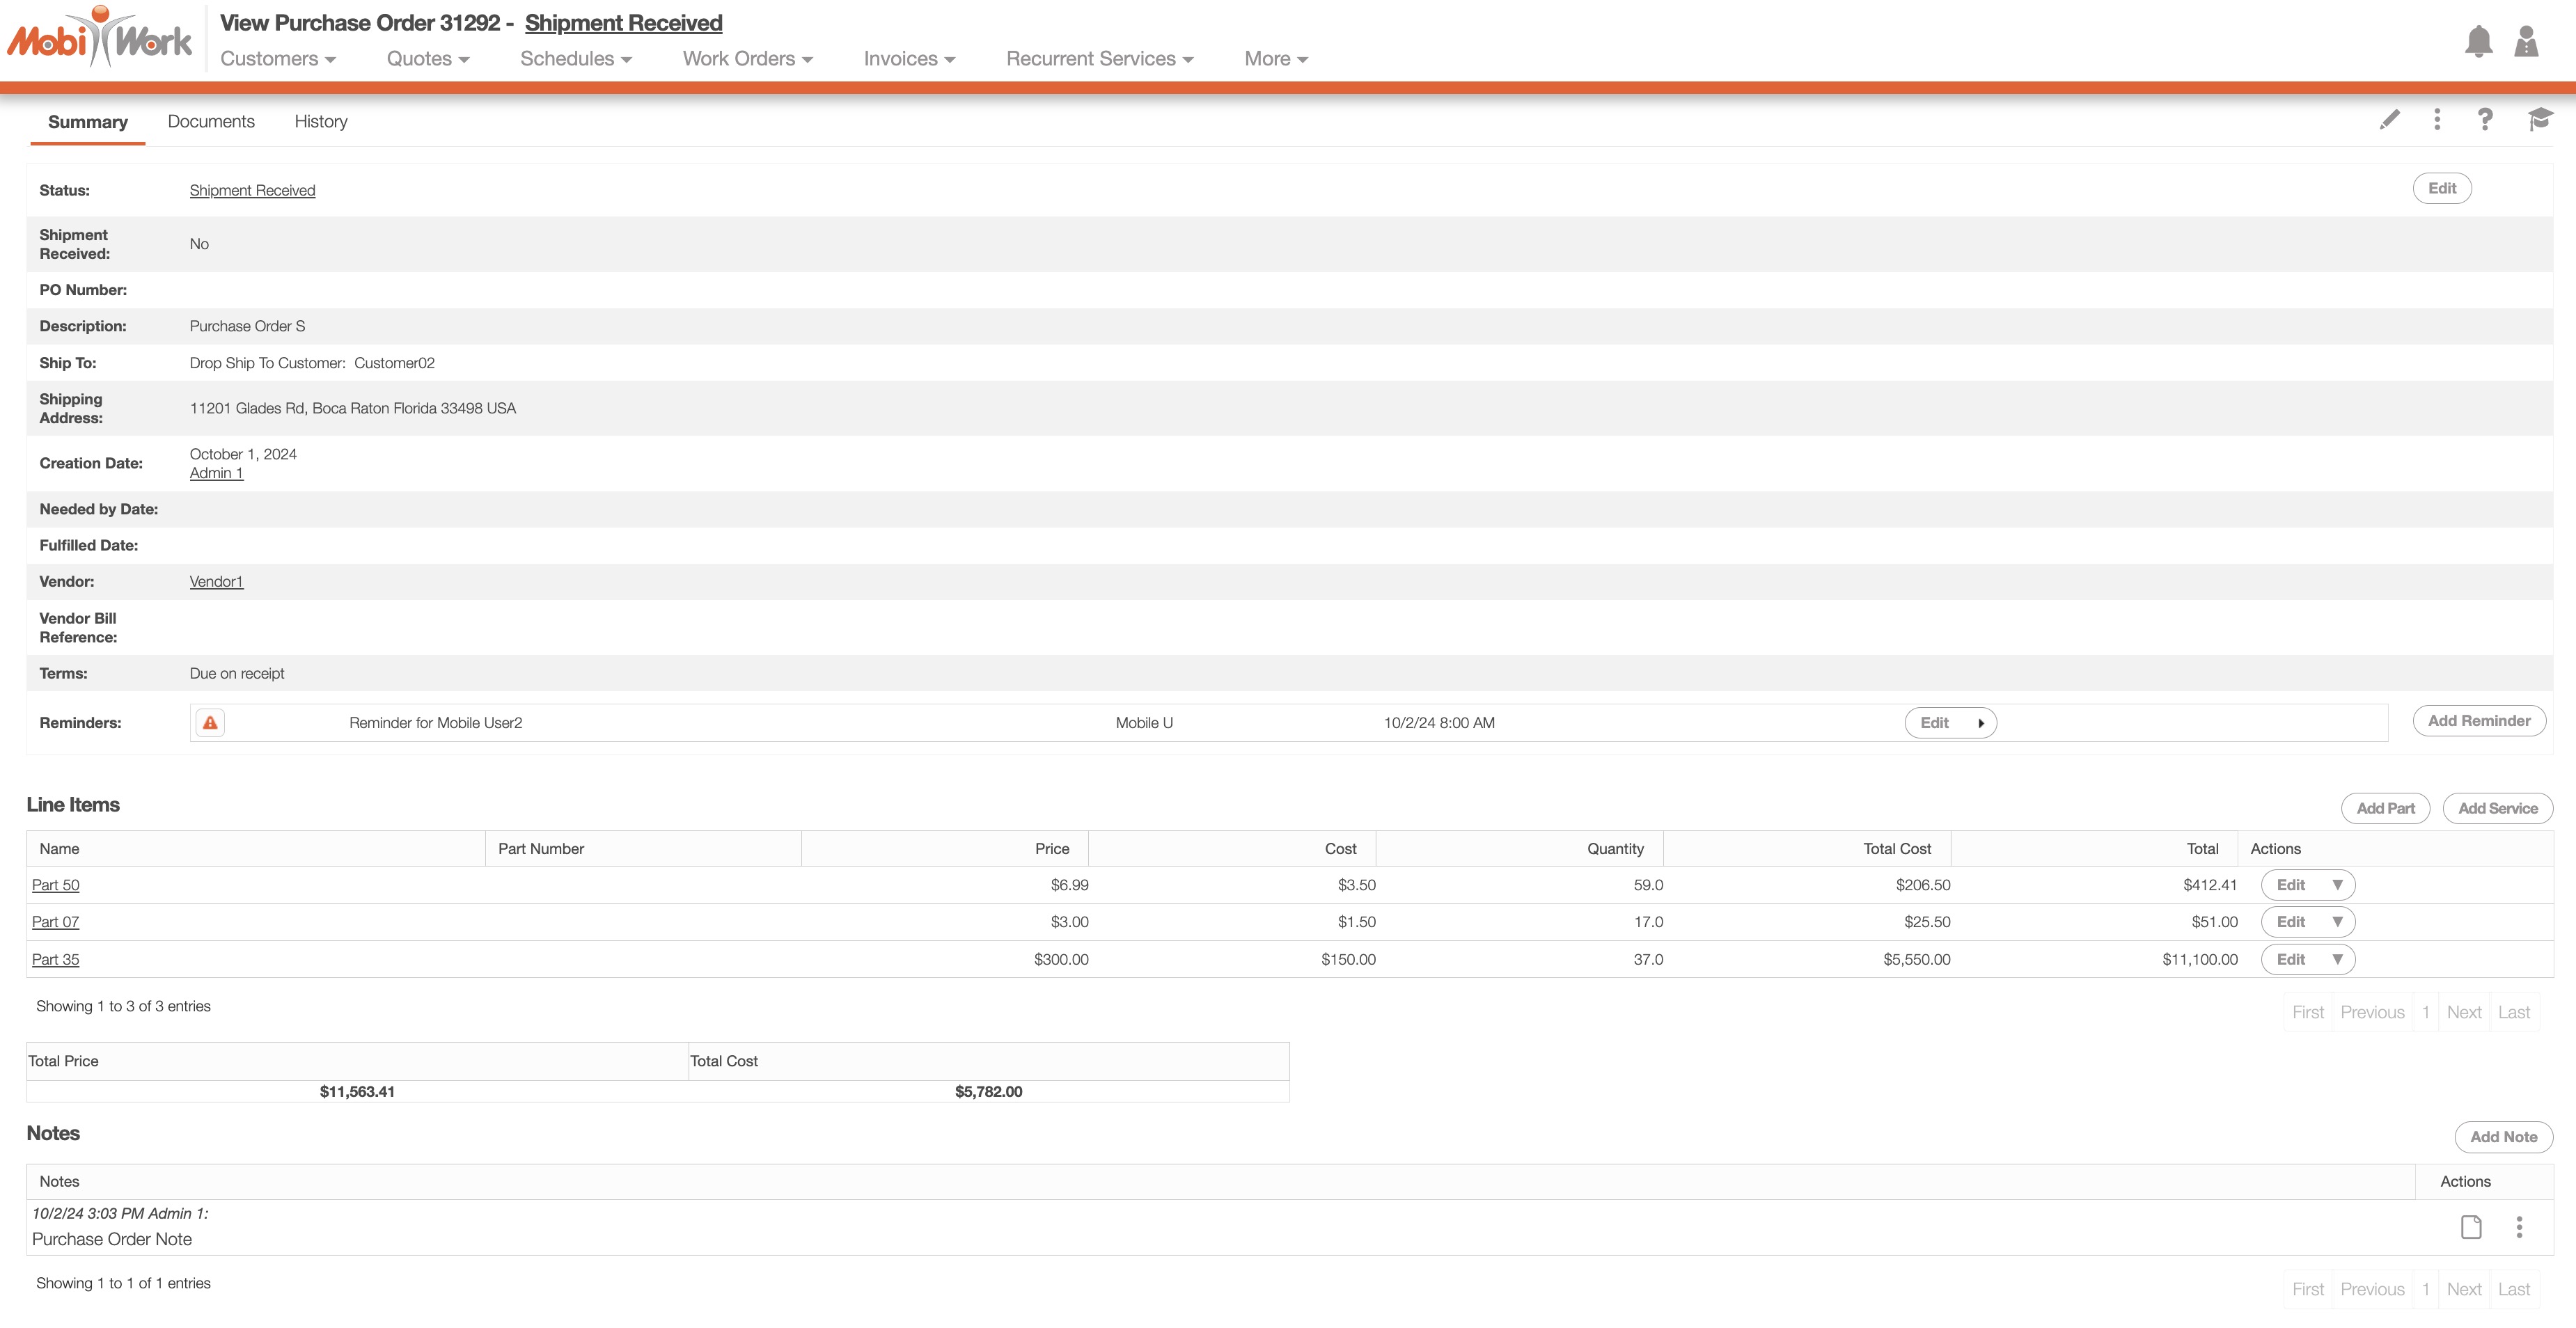Click the Add Part button

click(2385, 809)
